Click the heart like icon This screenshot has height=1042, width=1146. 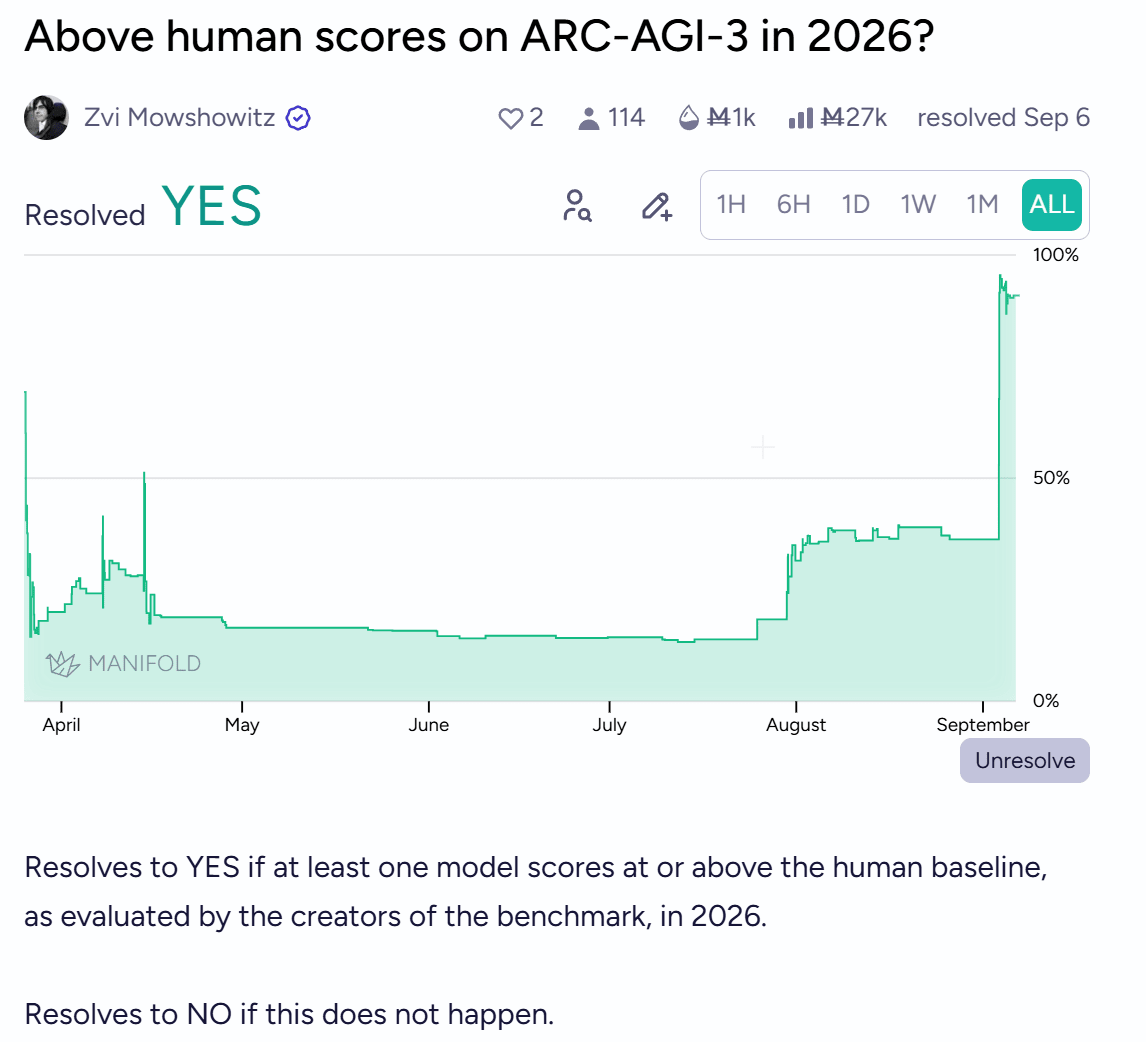[510, 118]
